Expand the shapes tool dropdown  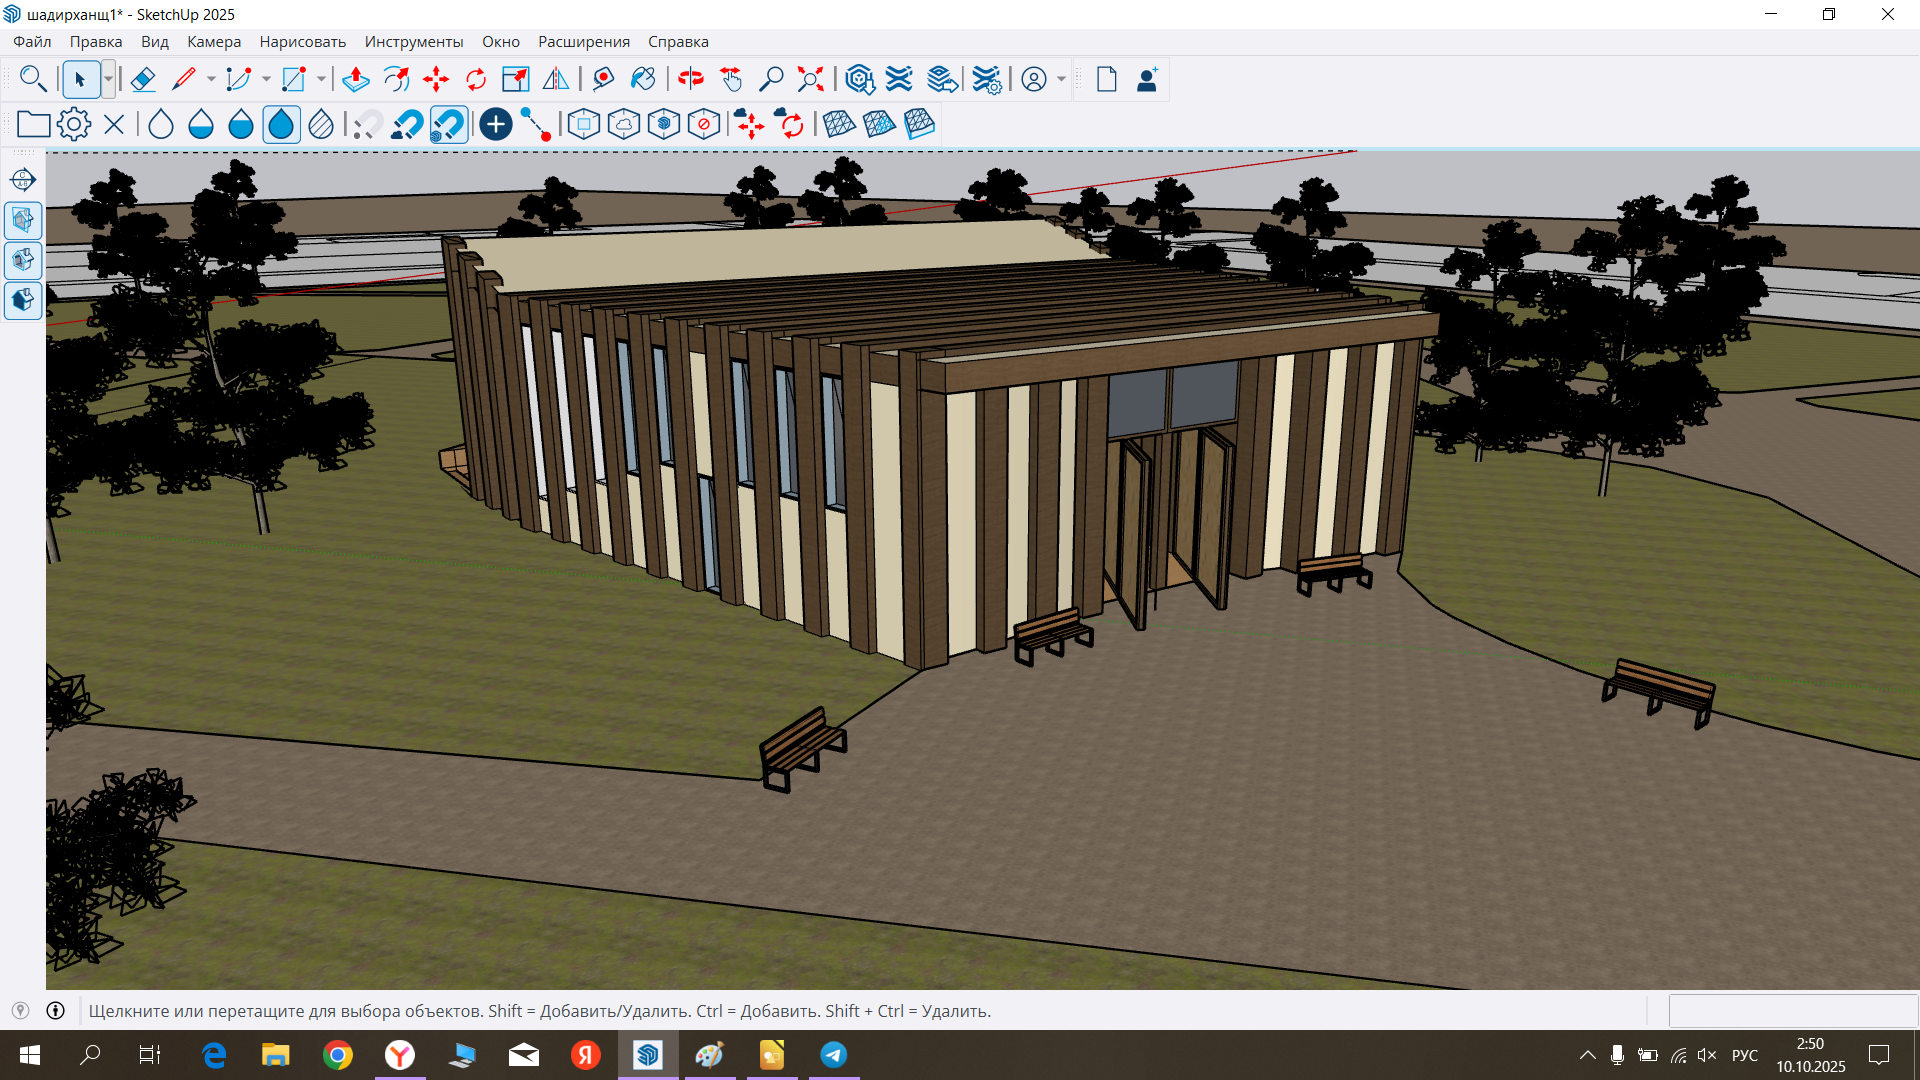(x=320, y=79)
